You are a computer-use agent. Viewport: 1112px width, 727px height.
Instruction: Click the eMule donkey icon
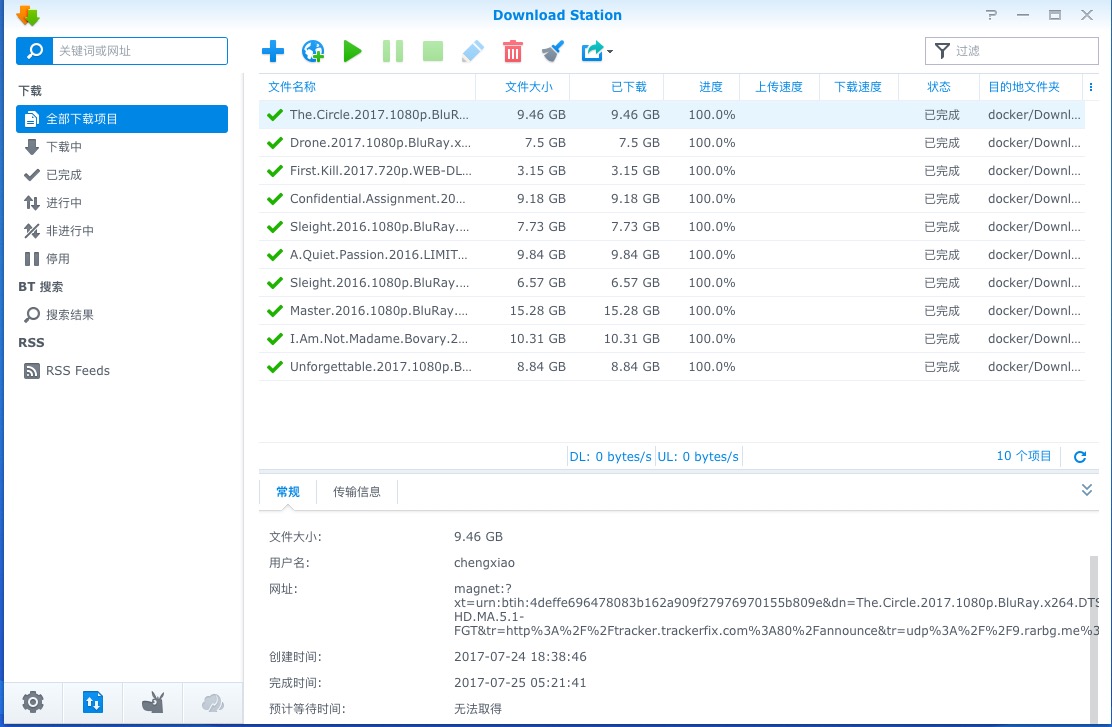[153, 703]
